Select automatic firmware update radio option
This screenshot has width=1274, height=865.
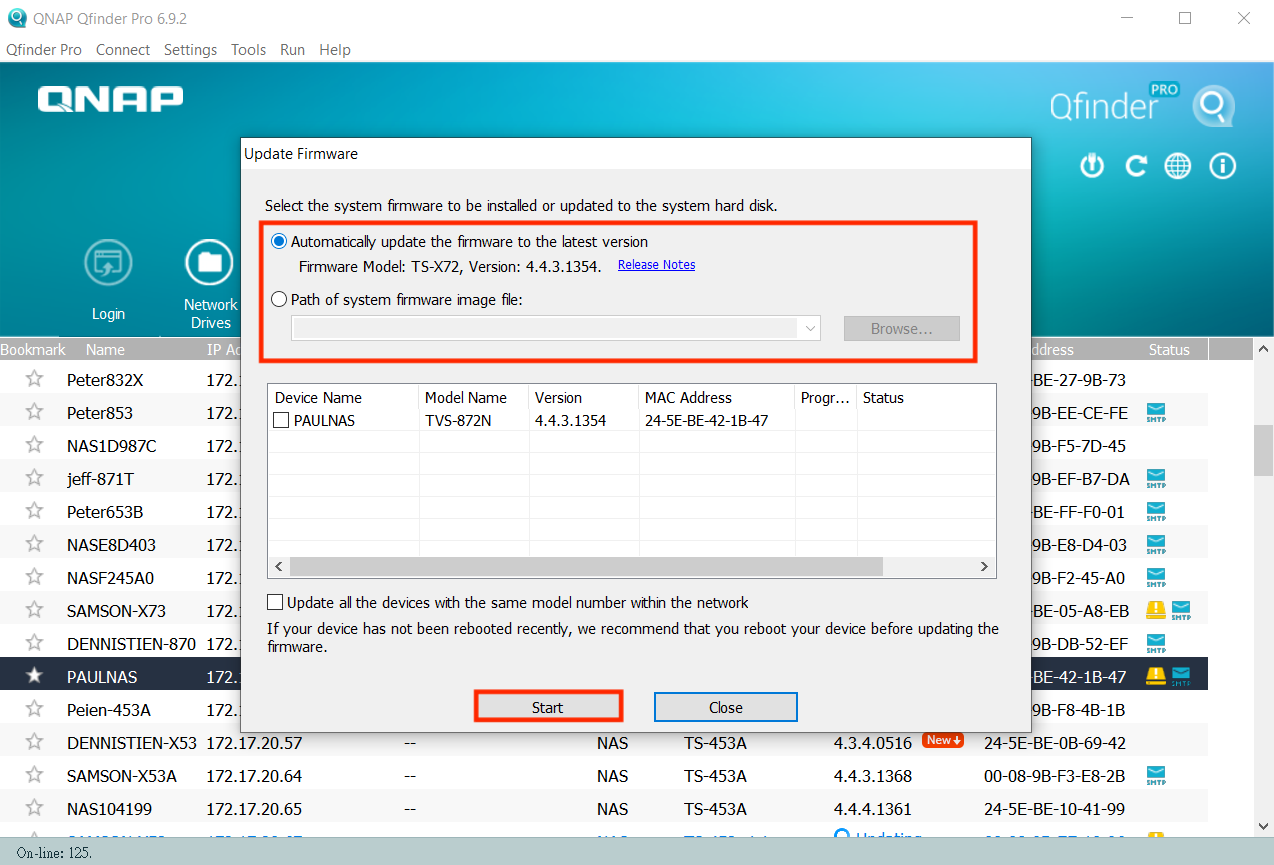pyautogui.click(x=279, y=242)
